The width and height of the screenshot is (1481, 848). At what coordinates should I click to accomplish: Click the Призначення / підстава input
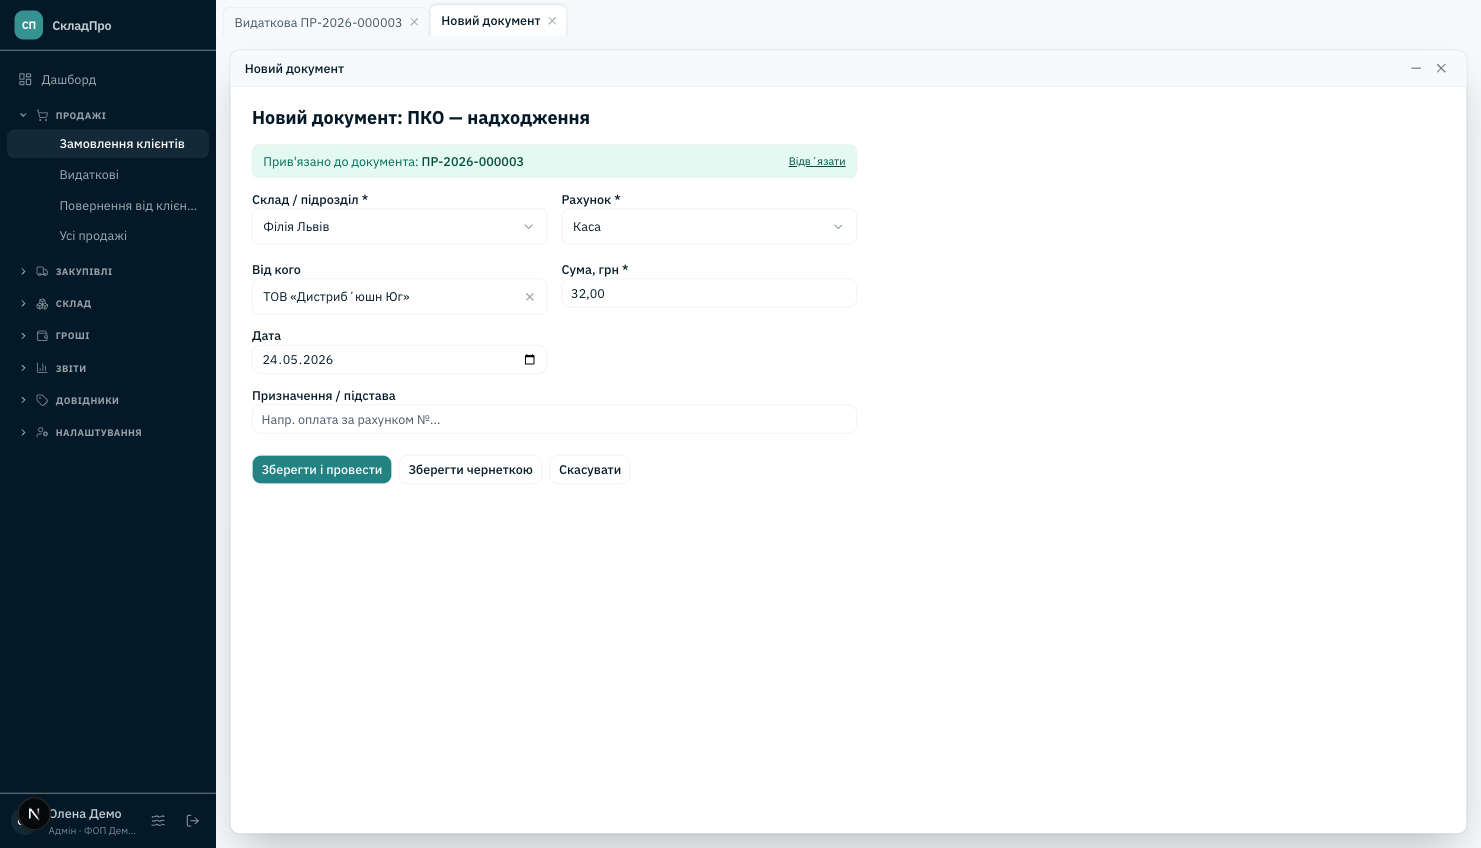coord(554,420)
